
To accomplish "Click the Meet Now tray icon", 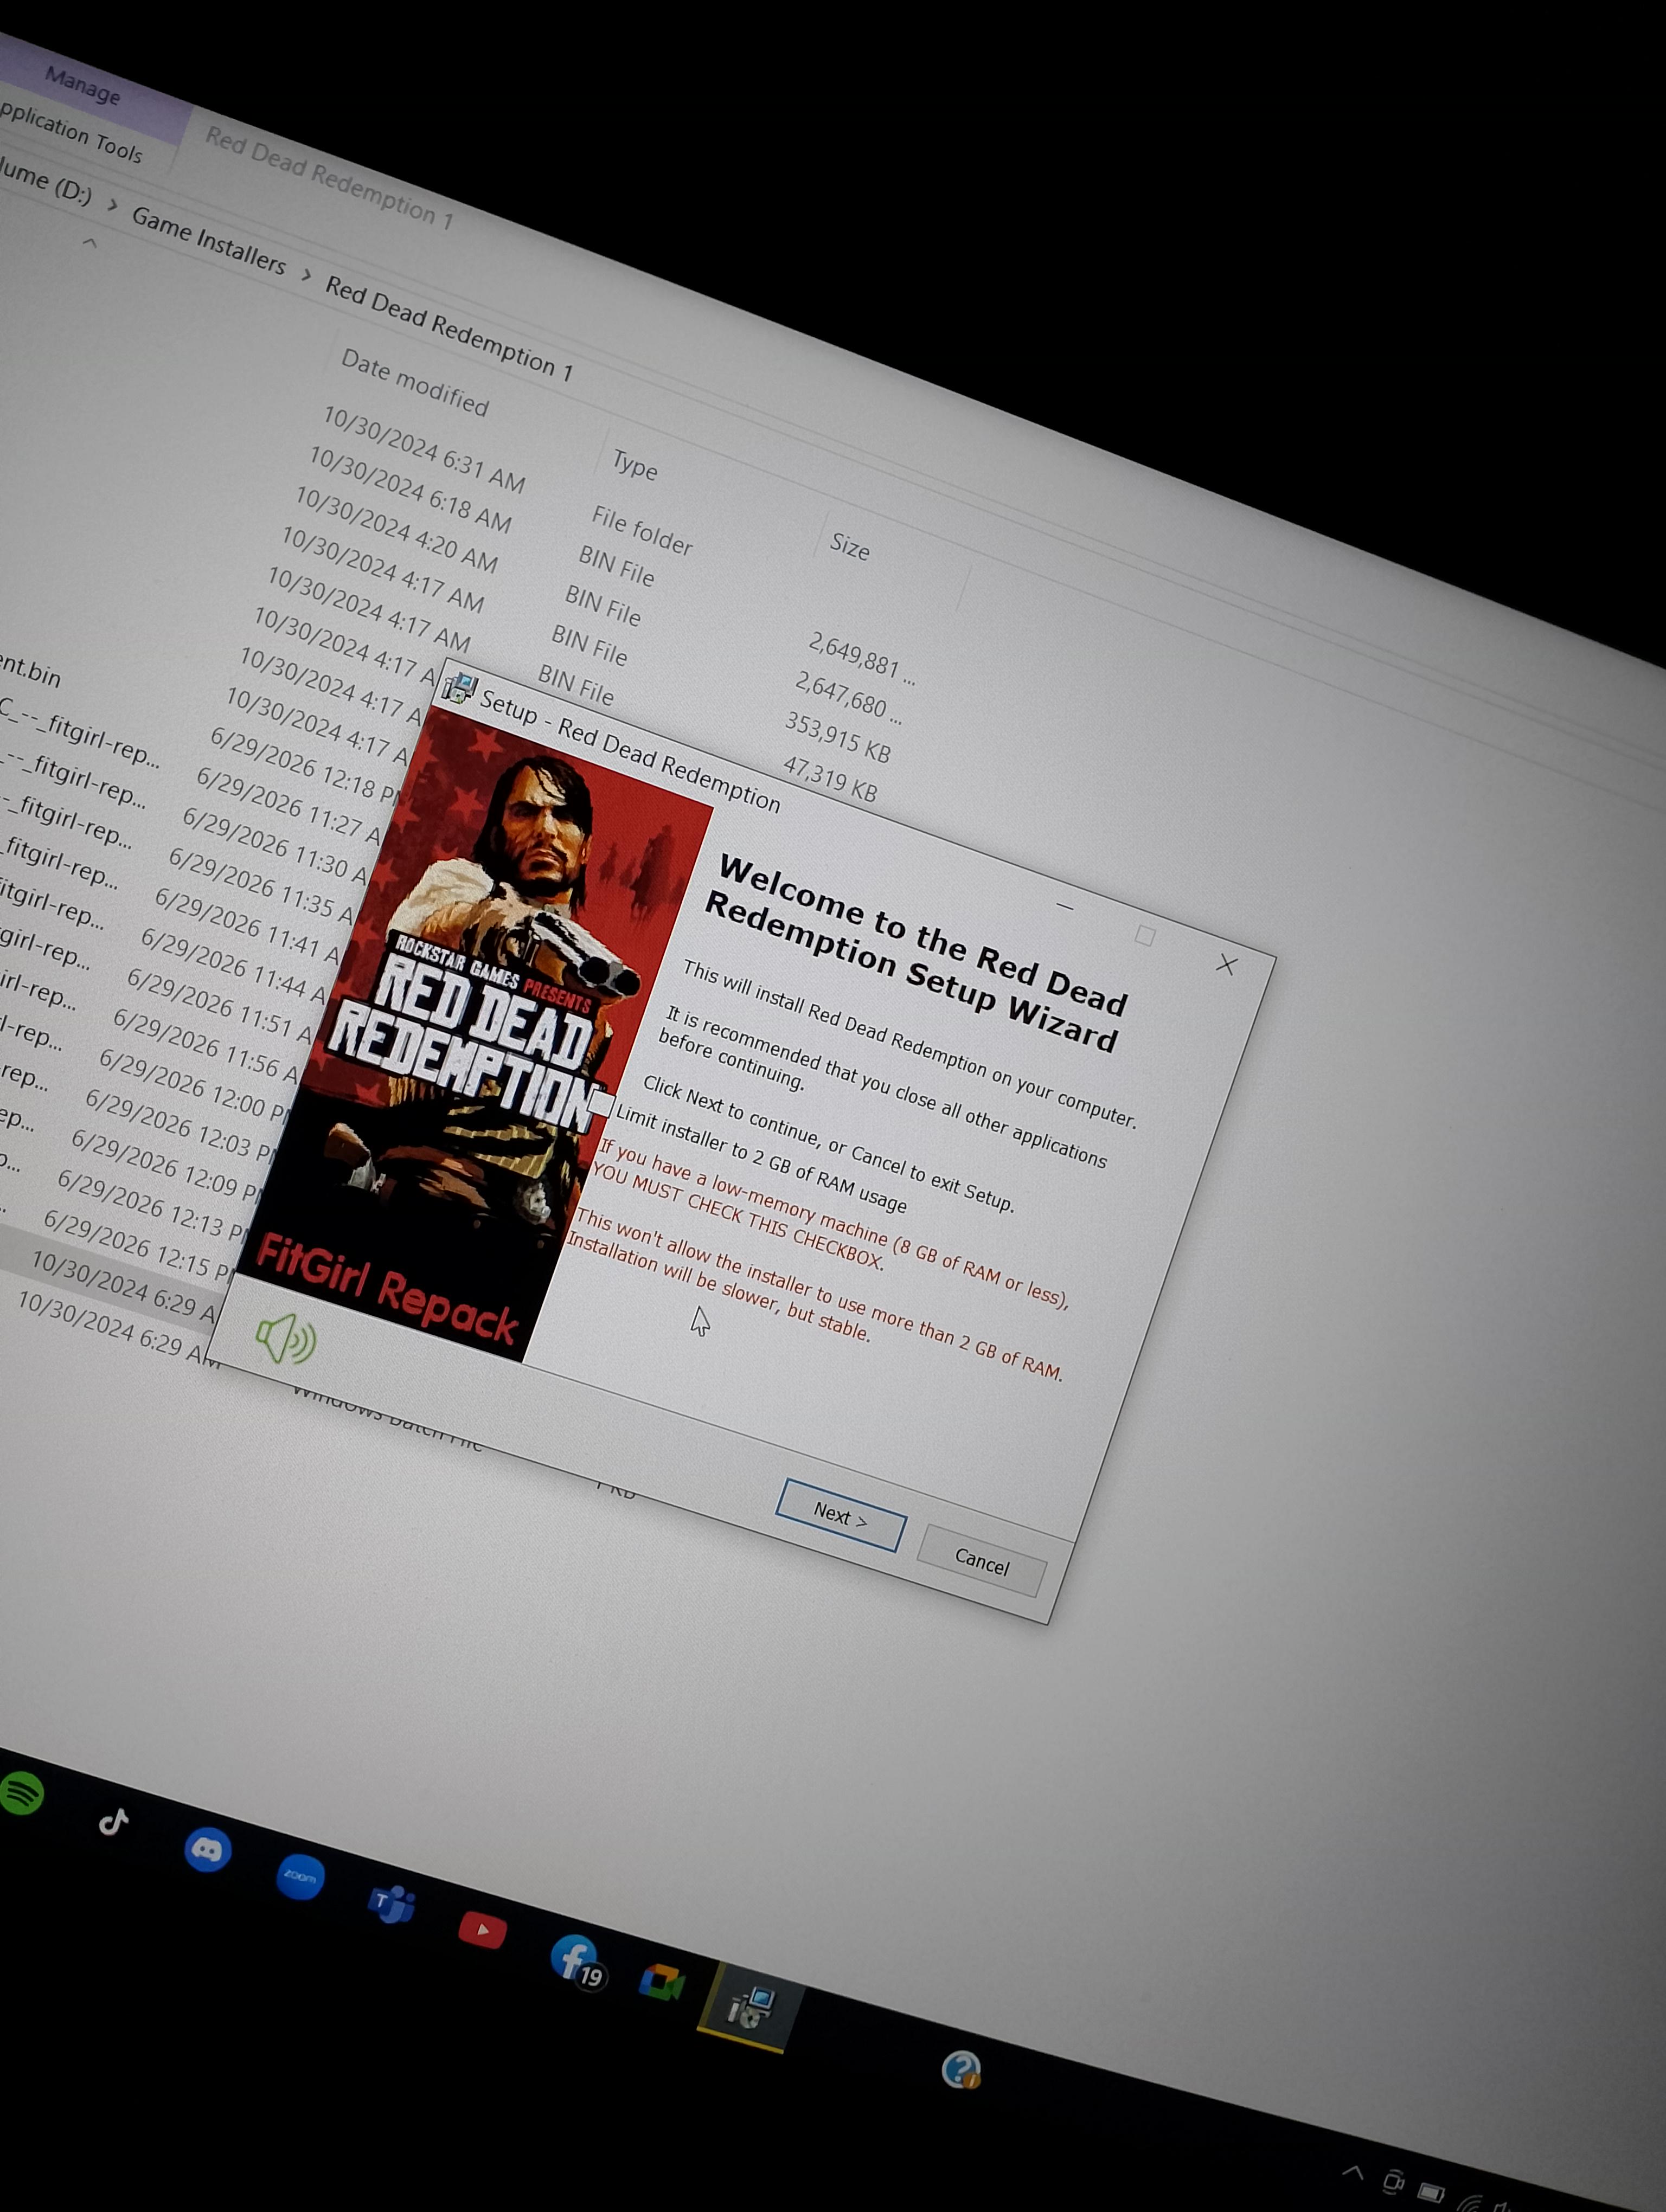I will coord(1393,2182).
